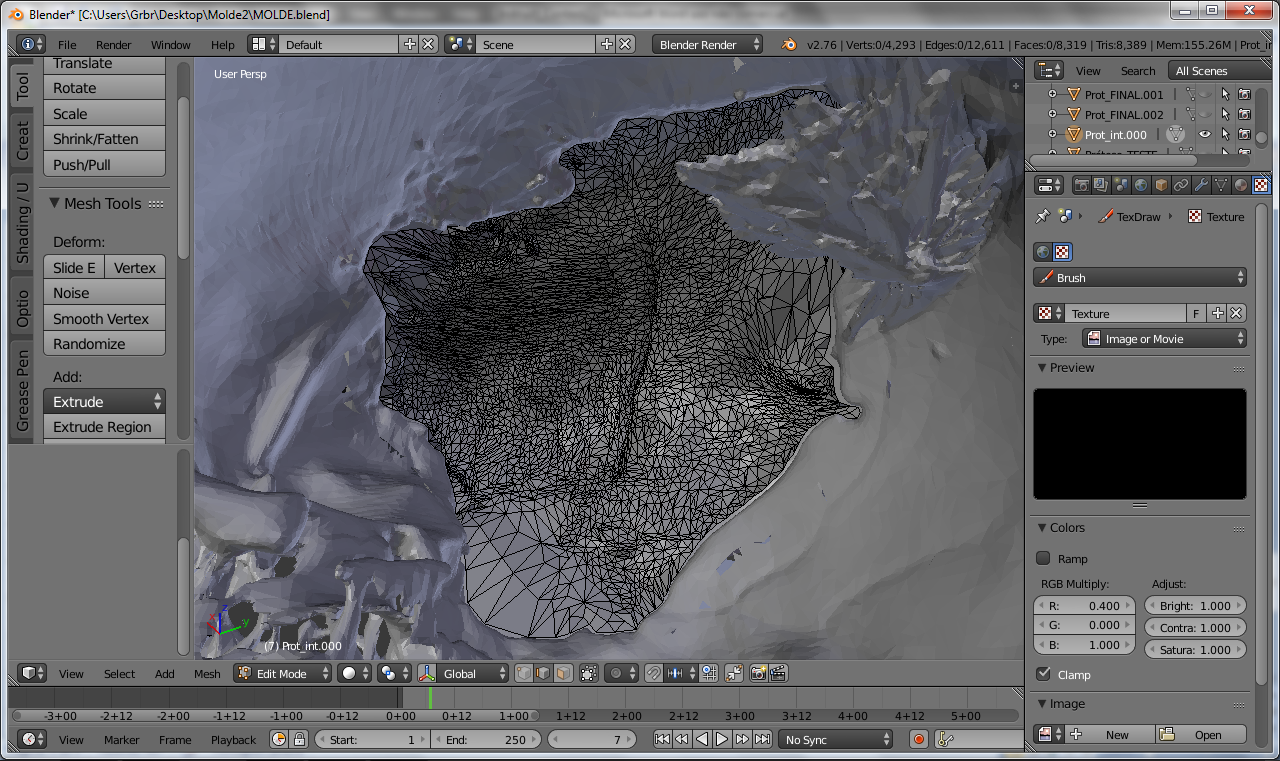Open the Render Layers properties tab icon

(1101, 185)
